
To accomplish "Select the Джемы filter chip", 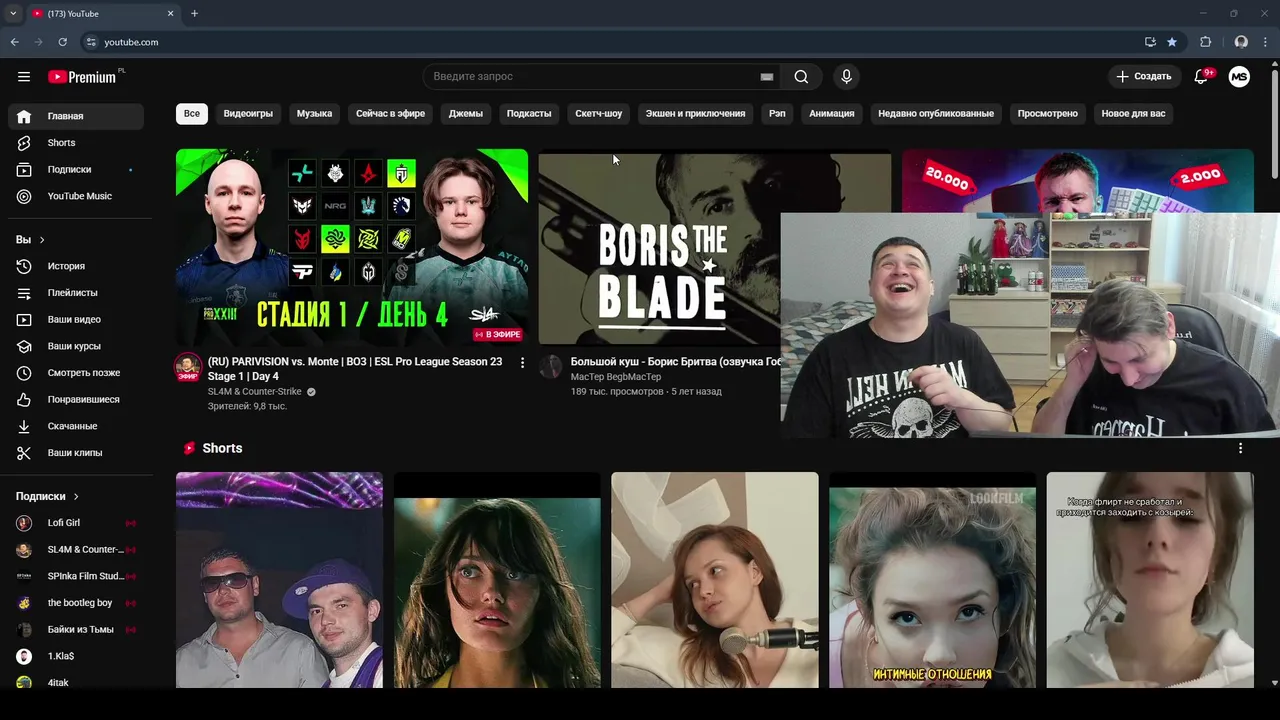I will click(x=466, y=114).
